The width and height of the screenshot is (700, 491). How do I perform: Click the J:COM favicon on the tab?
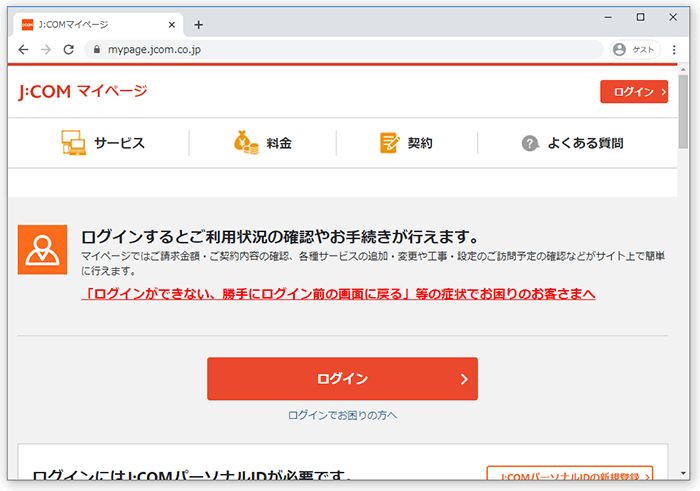point(28,25)
